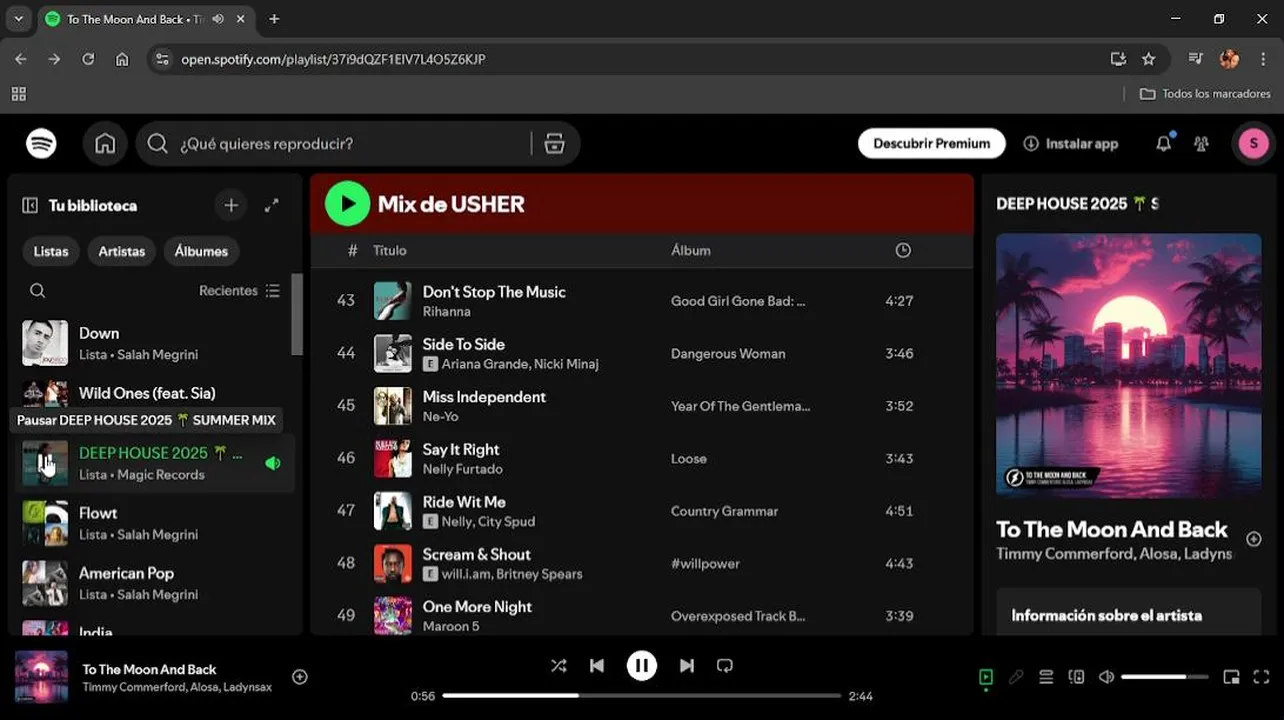Filter library by Artistas
1284x720 pixels.
pyautogui.click(x=122, y=251)
